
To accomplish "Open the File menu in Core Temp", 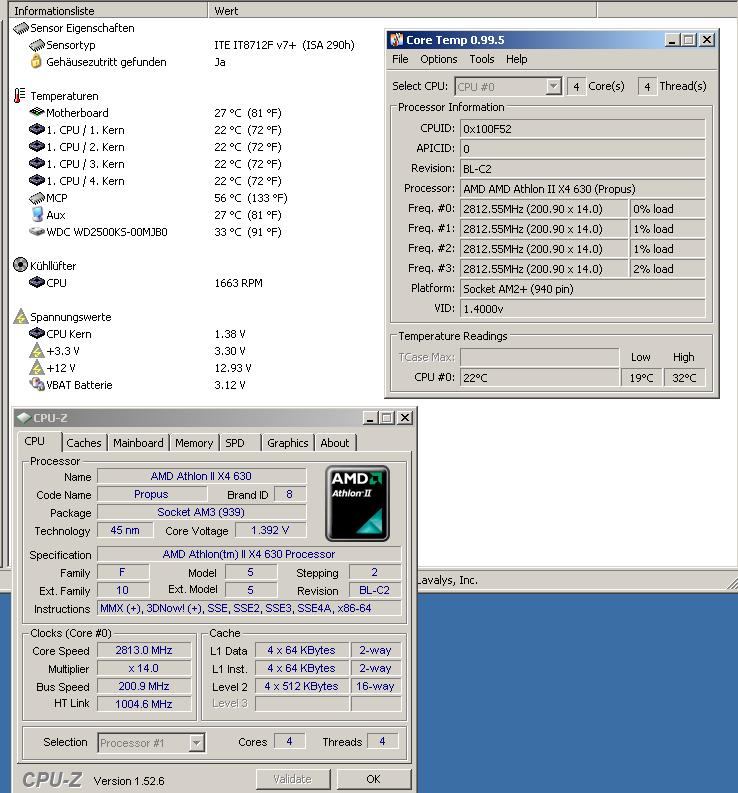I will (400, 59).
